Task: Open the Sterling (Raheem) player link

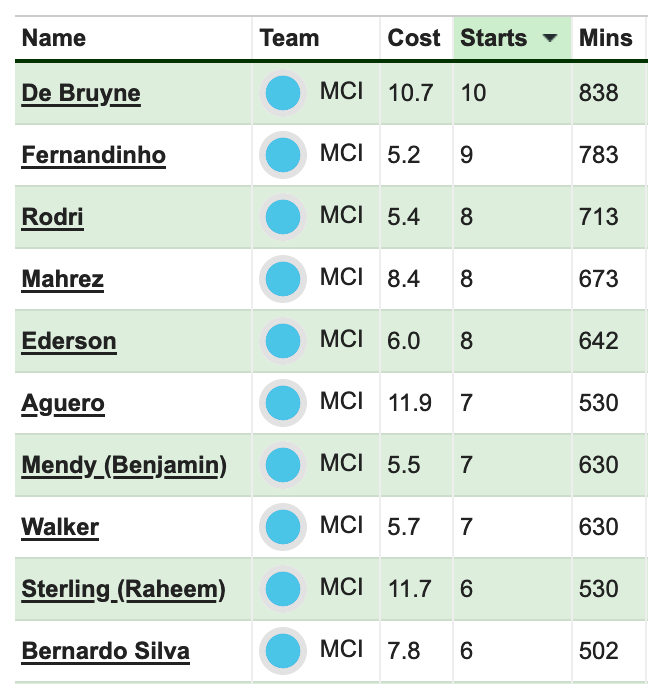Action: point(123,589)
